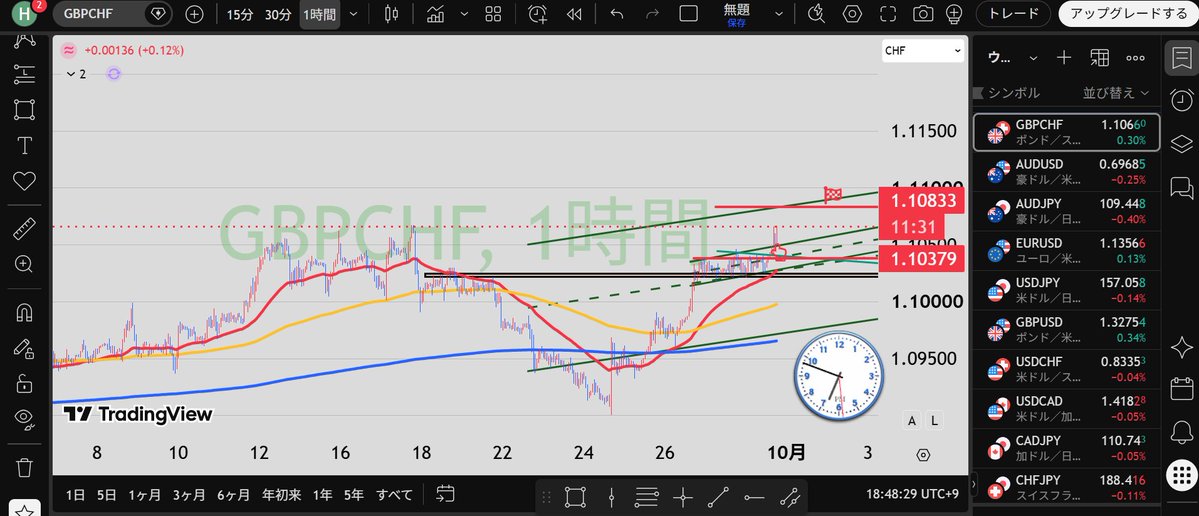Open chart settings hexagon icon
The width and height of the screenshot is (1199, 516).
pos(852,14)
